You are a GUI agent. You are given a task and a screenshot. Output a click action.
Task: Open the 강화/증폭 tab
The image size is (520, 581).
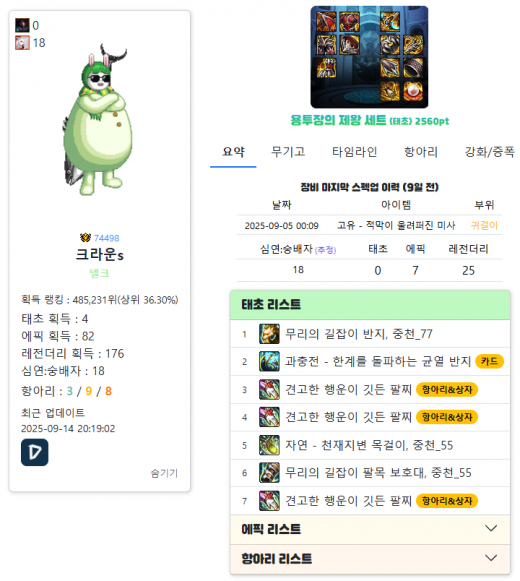click(x=489, y=152)
